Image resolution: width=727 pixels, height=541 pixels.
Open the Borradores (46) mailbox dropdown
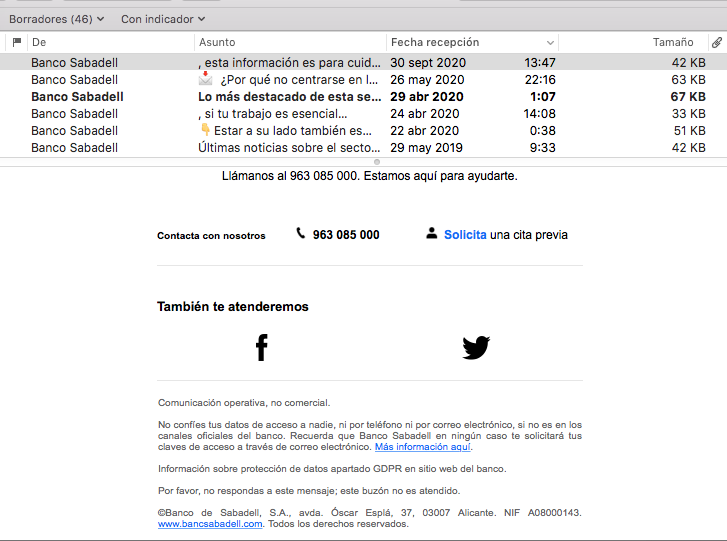tap(56, 19)
